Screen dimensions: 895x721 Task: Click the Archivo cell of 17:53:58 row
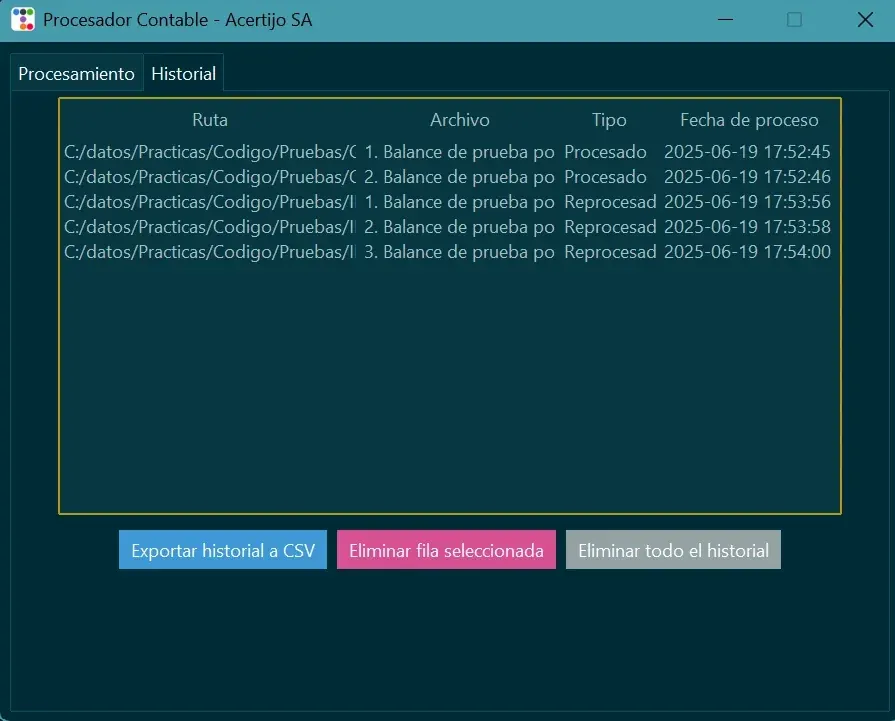point(459,227)
